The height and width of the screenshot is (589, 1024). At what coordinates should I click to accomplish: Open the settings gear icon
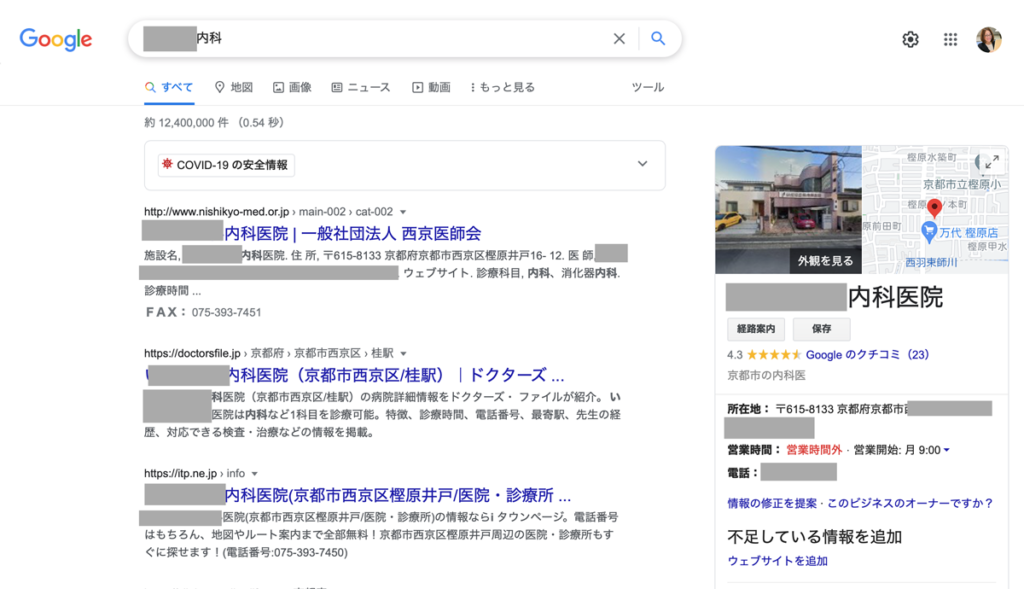tap(910, 40)
